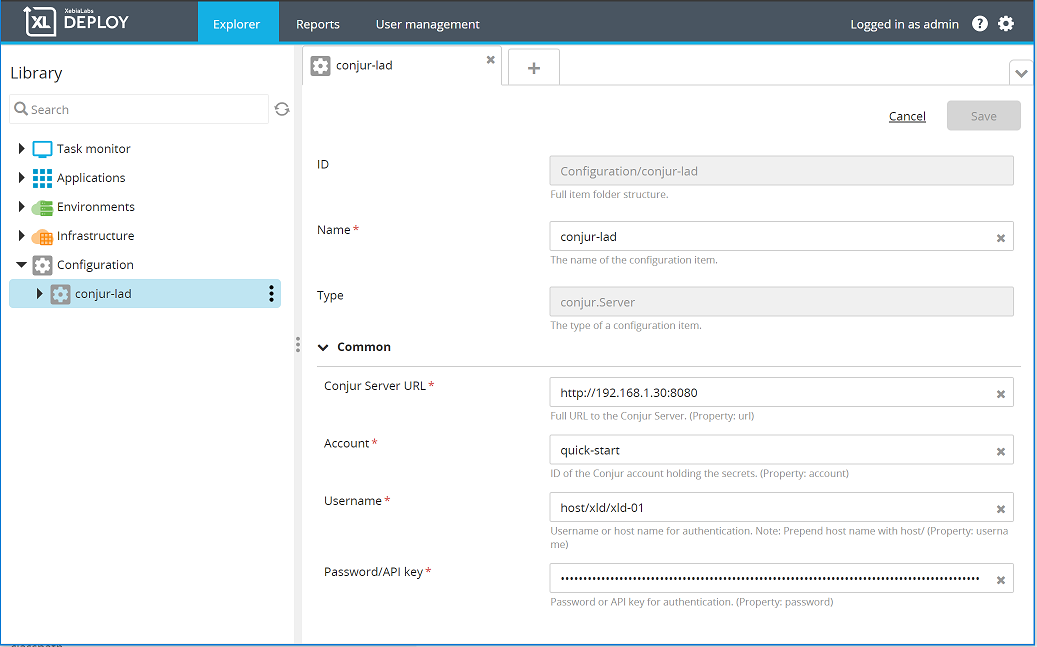Expand the Infrastructure node
Viewport: 1037px width, 647px height.
point(21,236)
